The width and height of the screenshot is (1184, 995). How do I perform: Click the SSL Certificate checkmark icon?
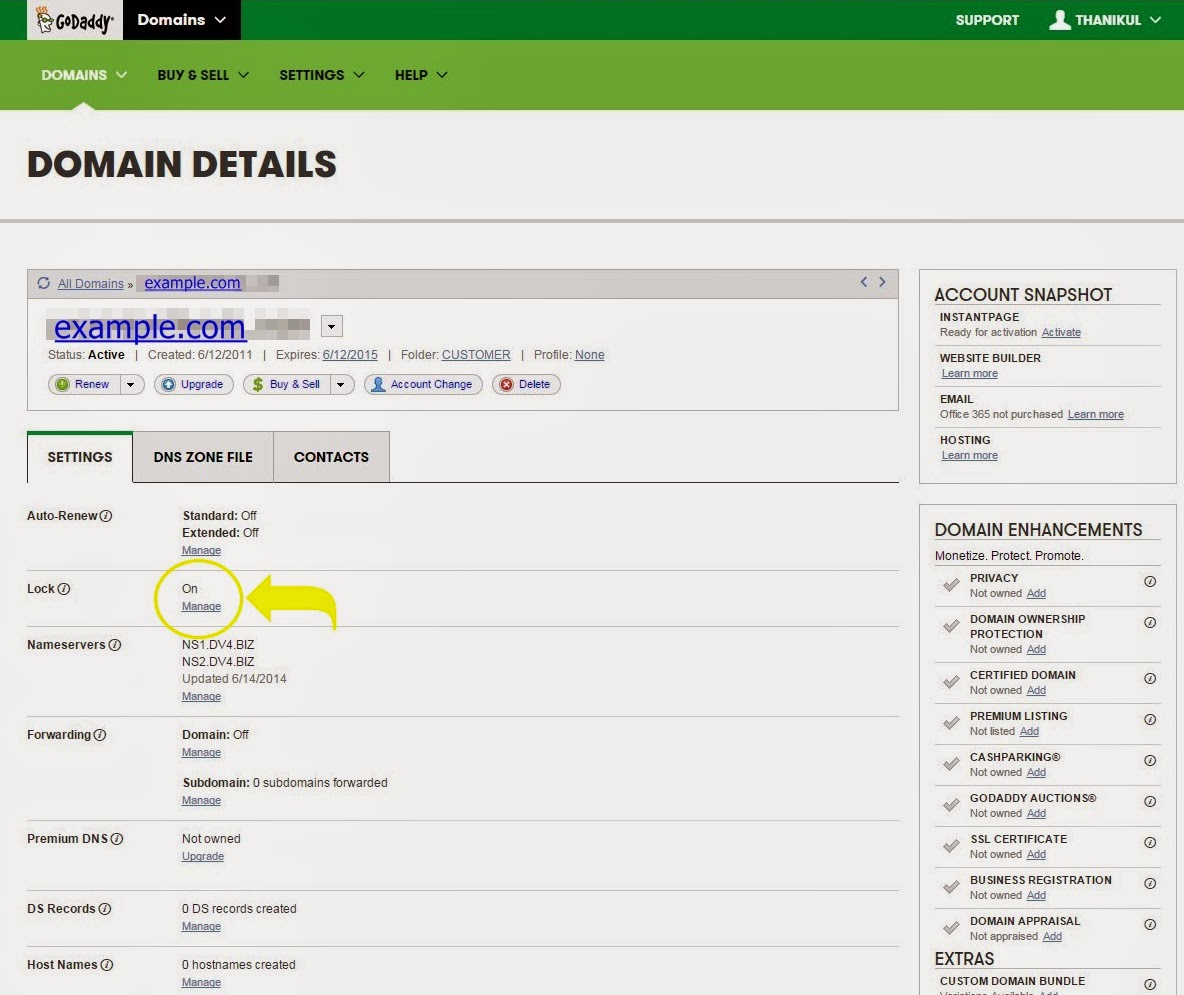point(951,846)
